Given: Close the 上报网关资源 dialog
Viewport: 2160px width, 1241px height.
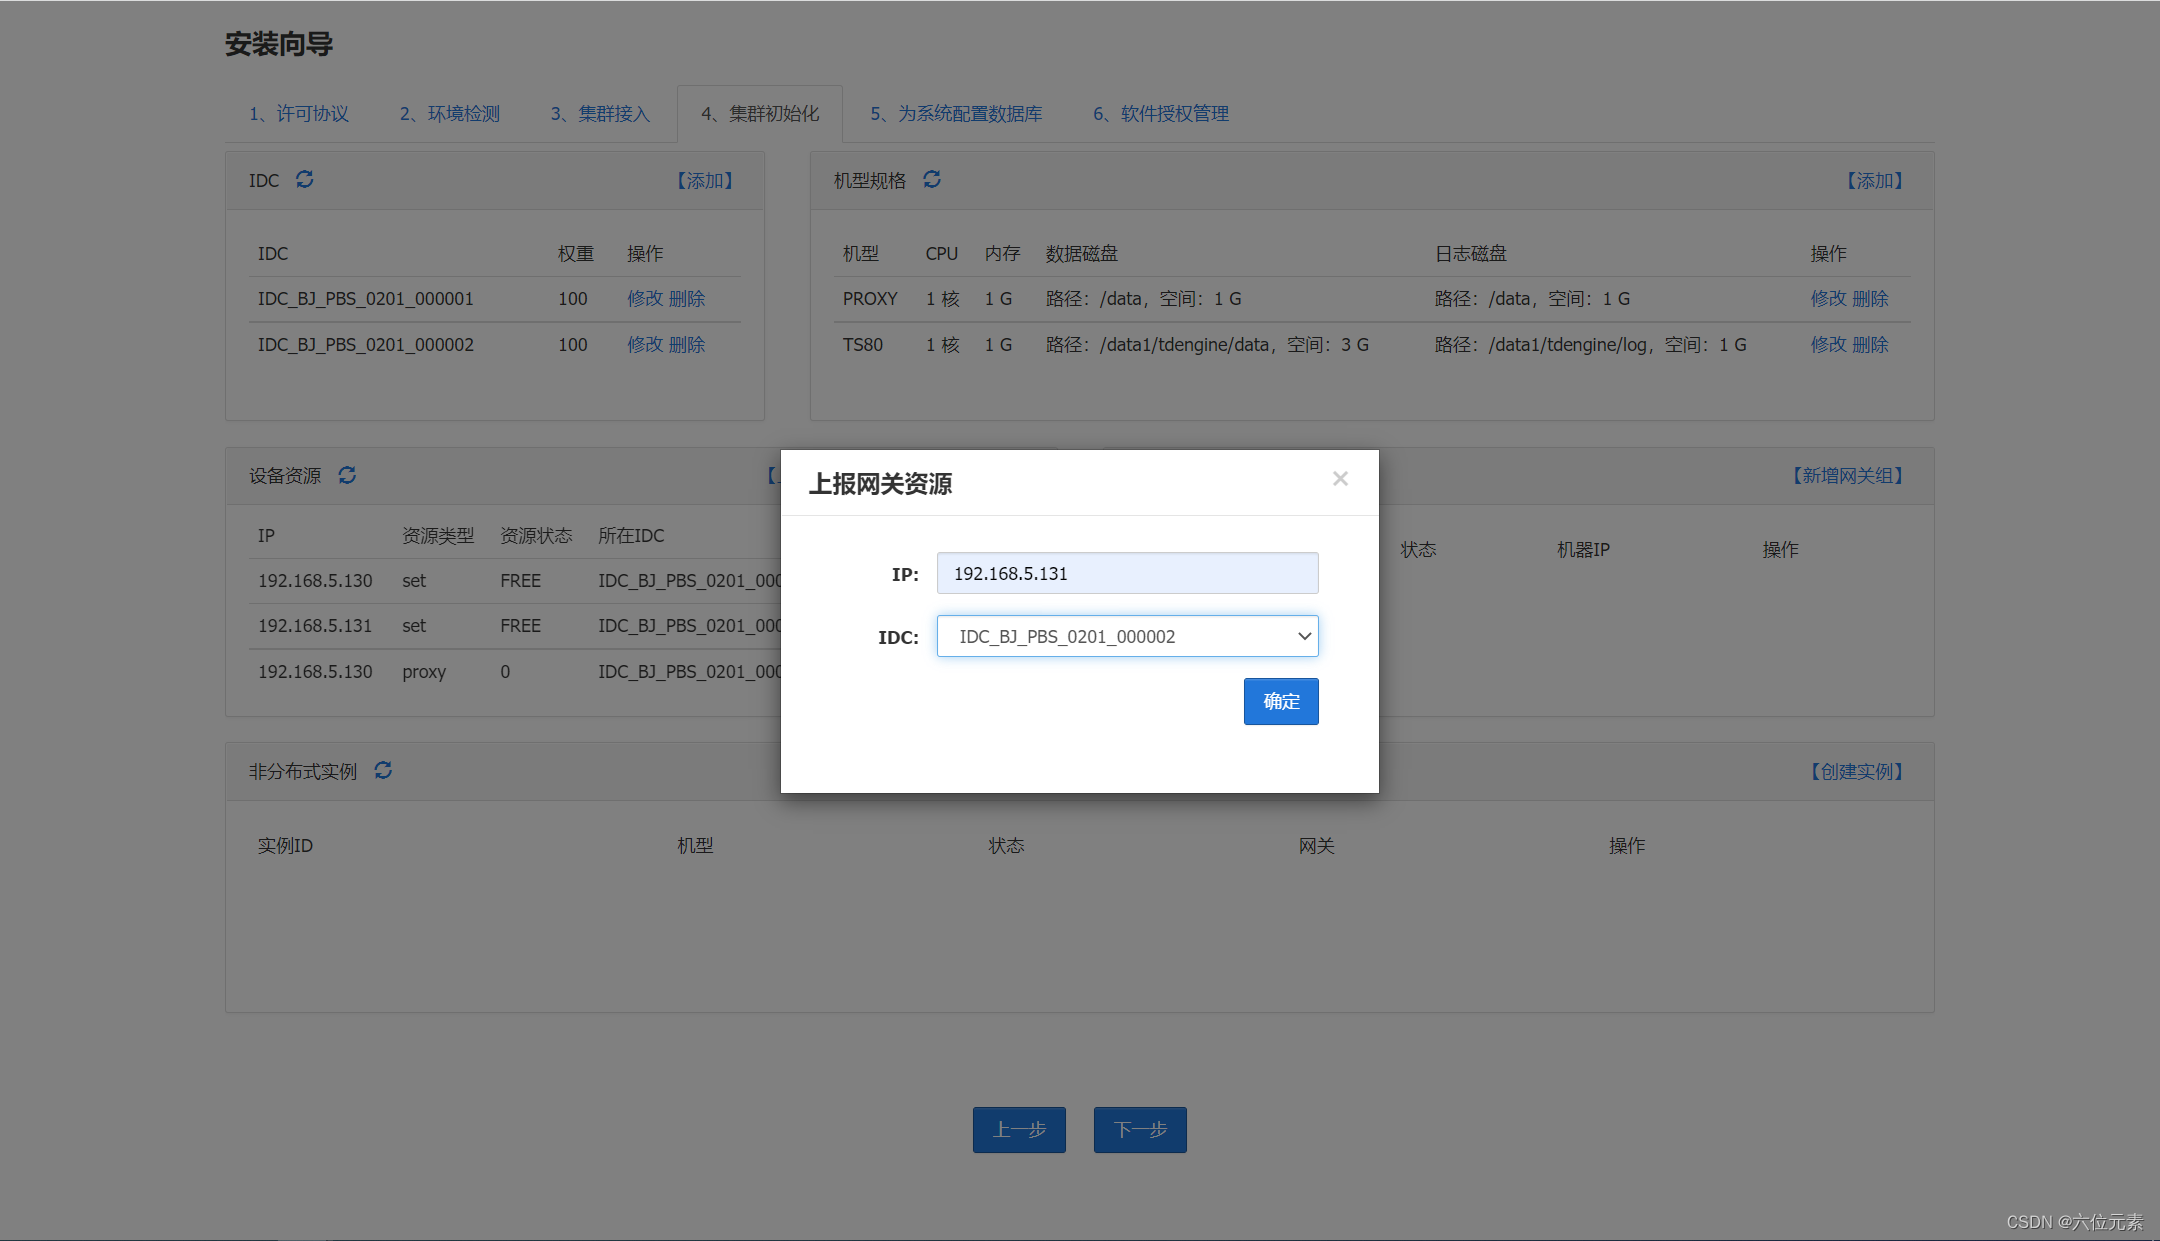Looking at the screenshot, I should [x=1340, y=479].
